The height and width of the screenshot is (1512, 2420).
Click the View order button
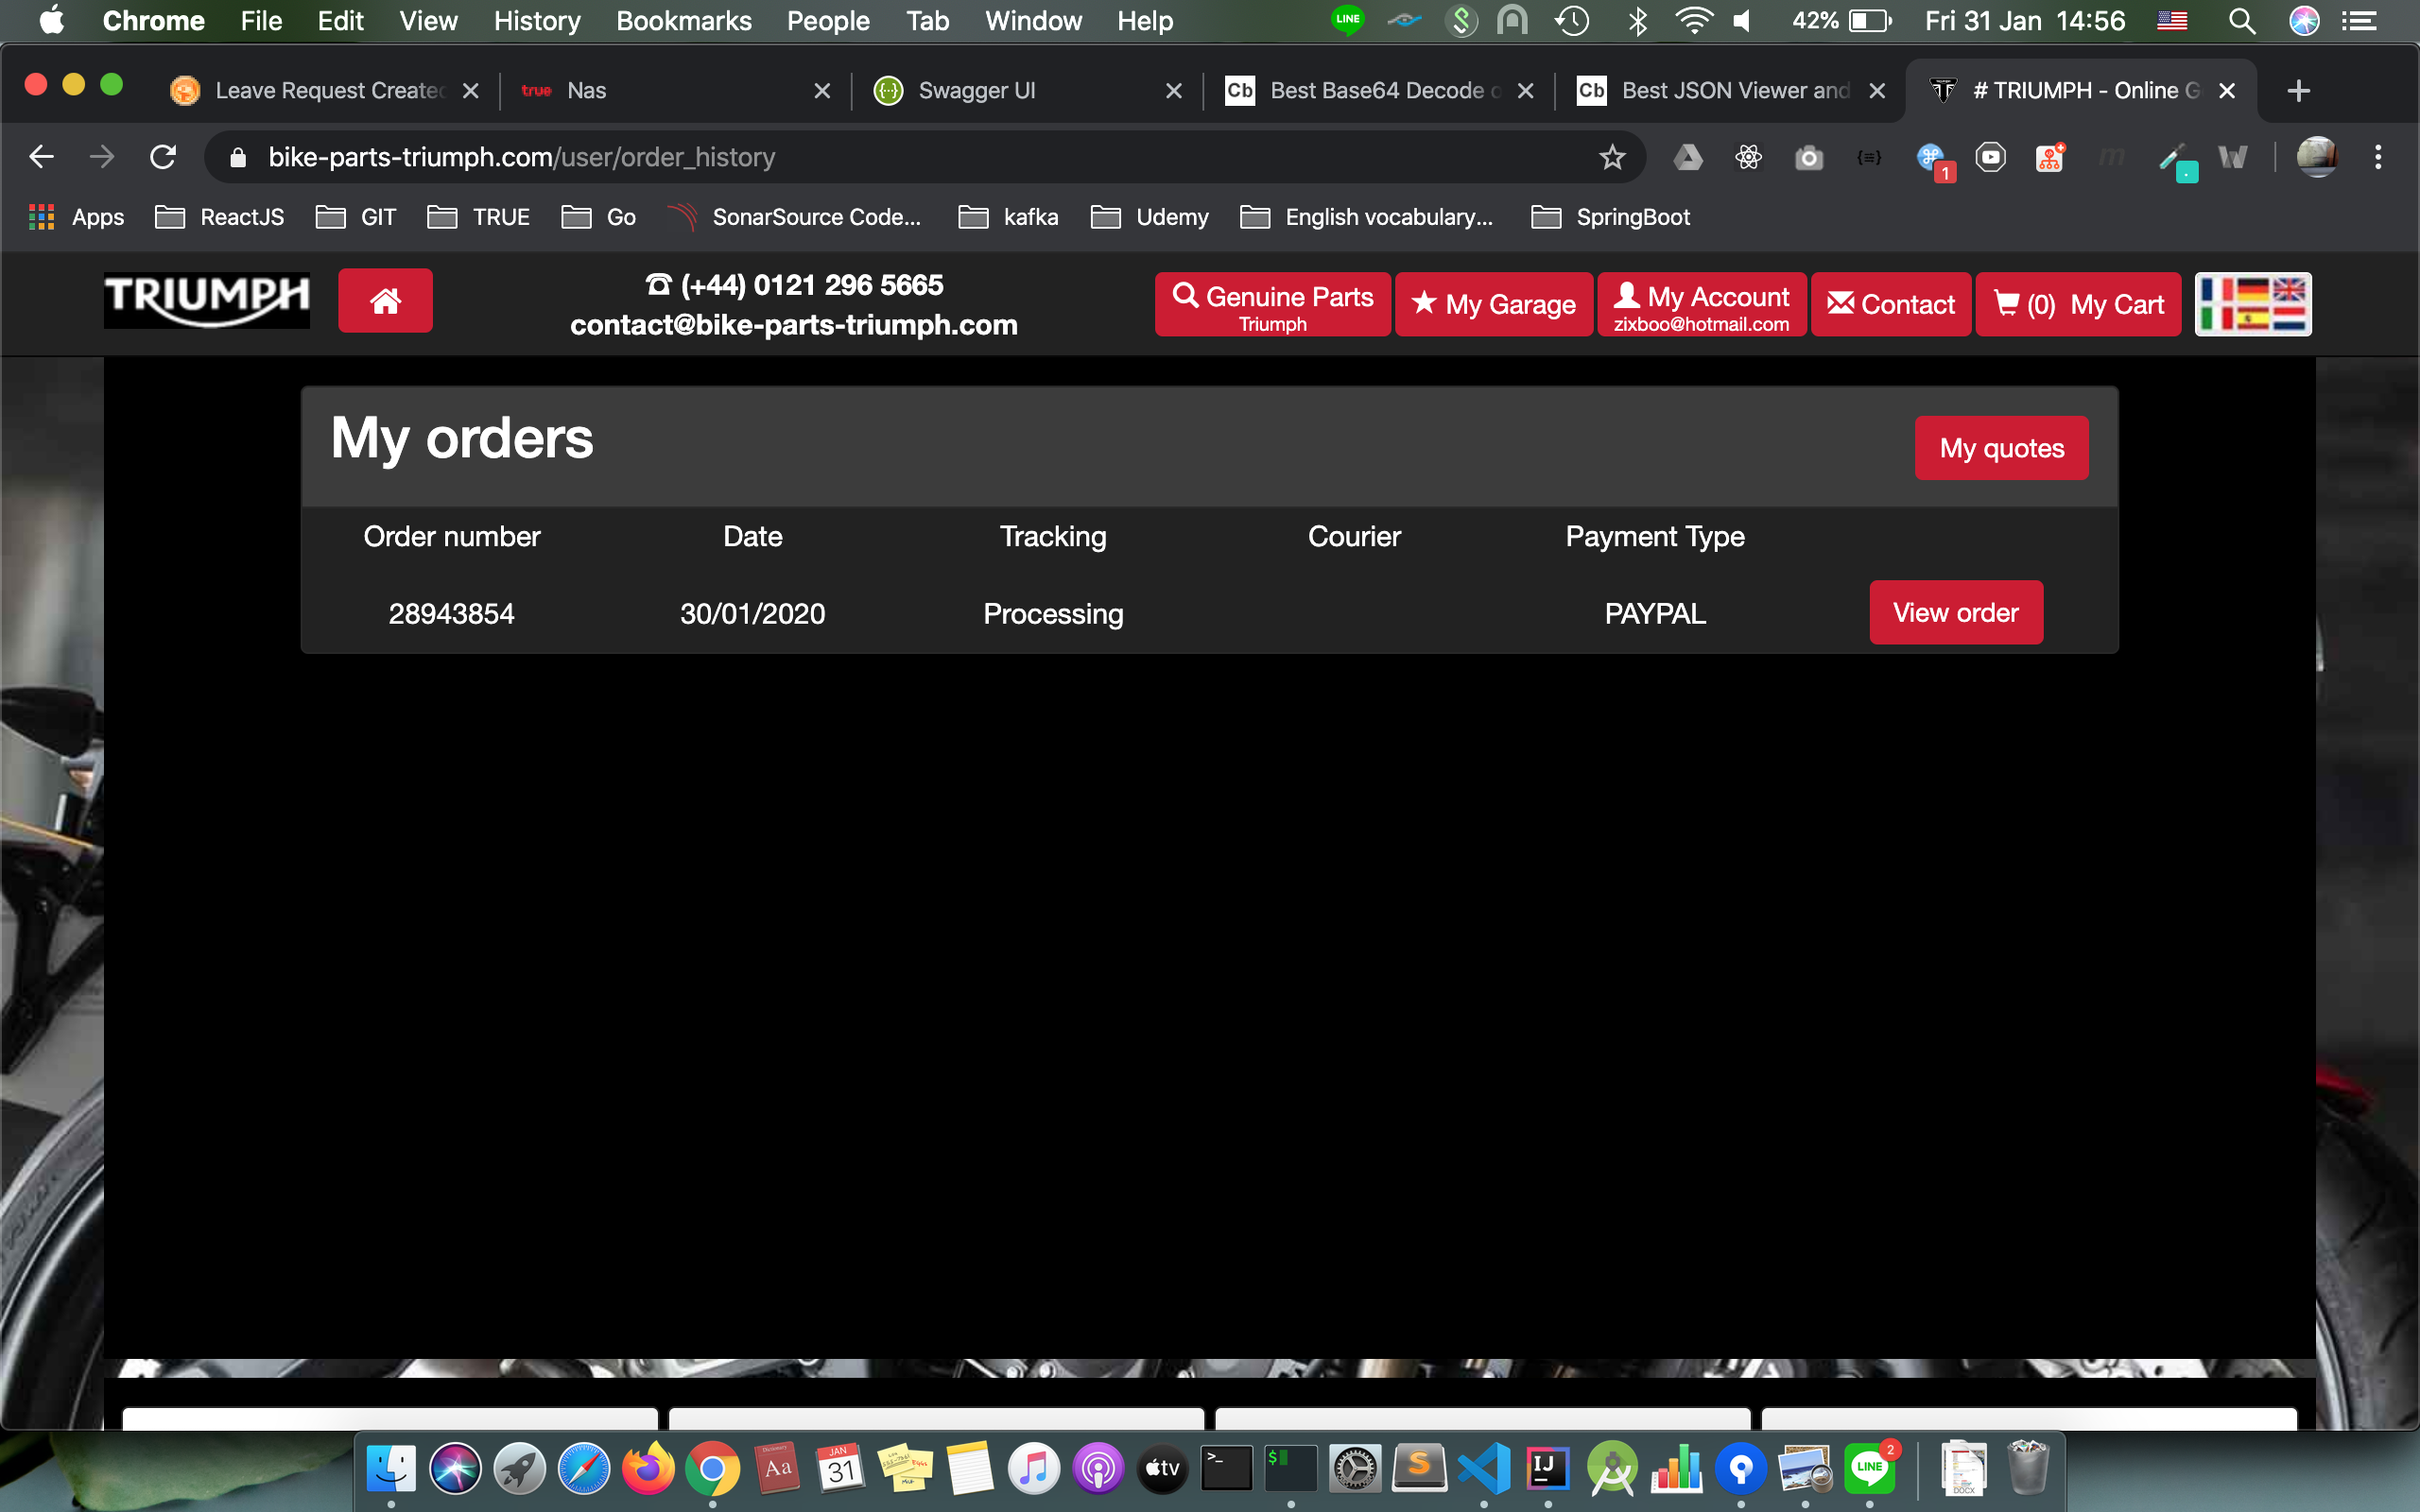(1955, 612)
